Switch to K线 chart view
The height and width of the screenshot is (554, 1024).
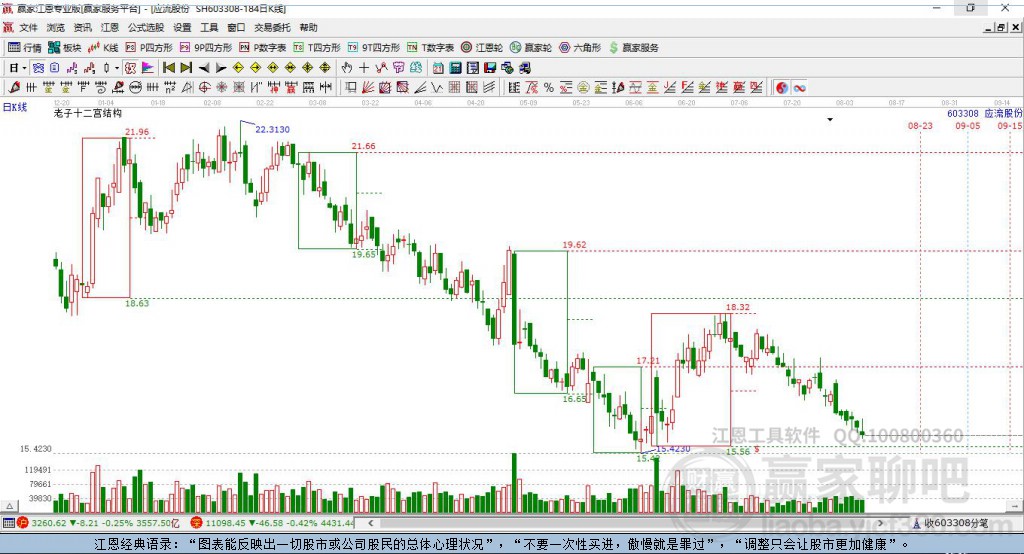(103, 48)
